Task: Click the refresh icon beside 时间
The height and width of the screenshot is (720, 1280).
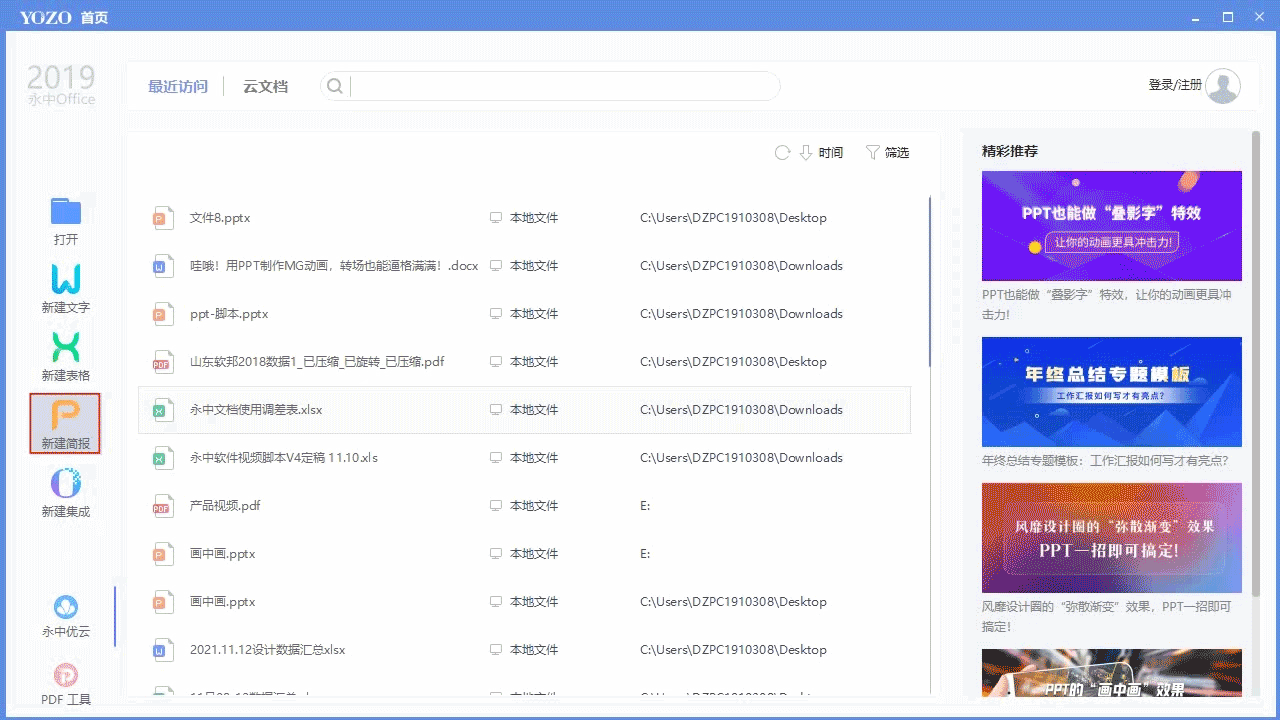Action: pyautogui.click(x=782, y=153)
